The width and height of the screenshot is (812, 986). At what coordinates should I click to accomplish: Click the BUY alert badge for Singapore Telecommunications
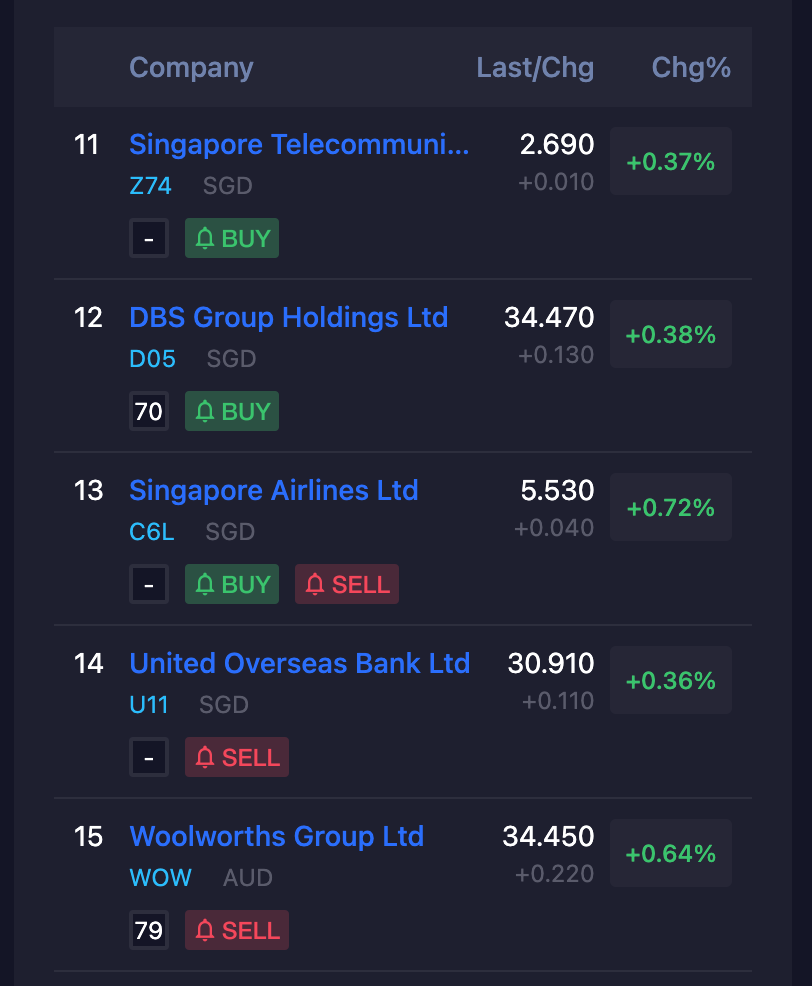[231, 238]
